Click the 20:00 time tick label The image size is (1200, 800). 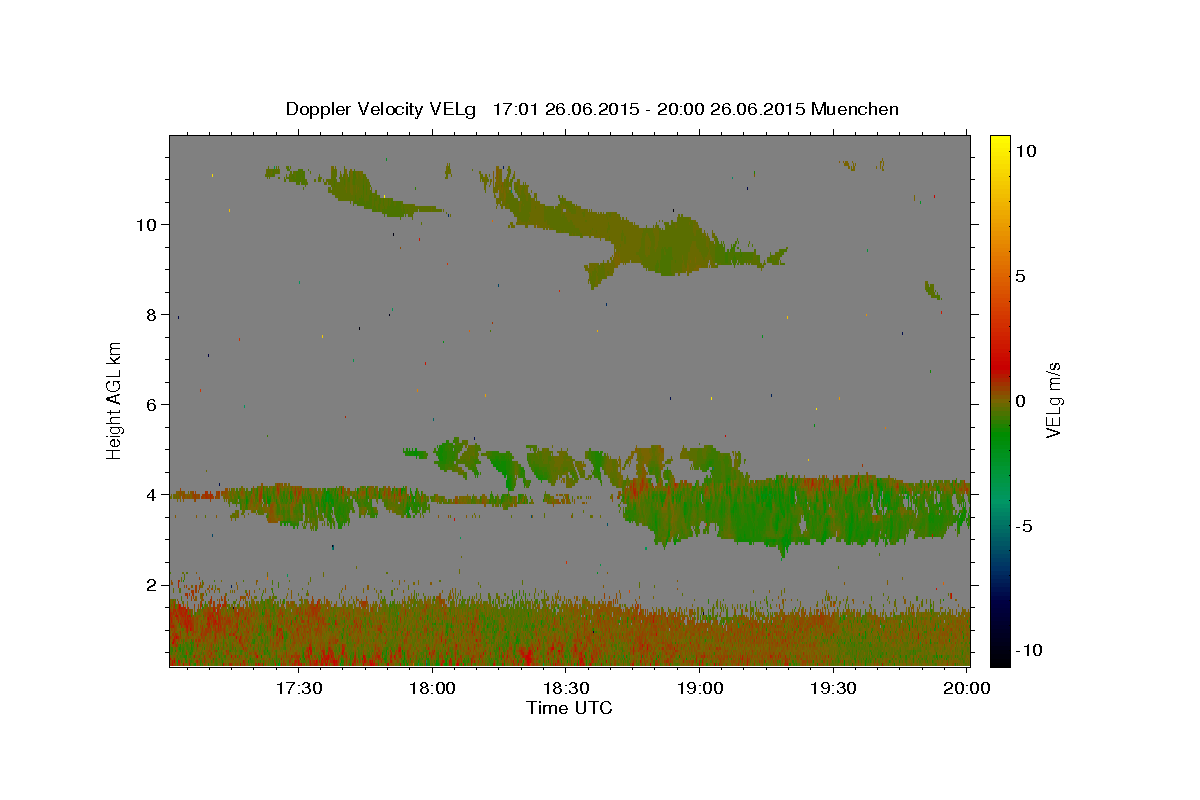tap(967, 688)
